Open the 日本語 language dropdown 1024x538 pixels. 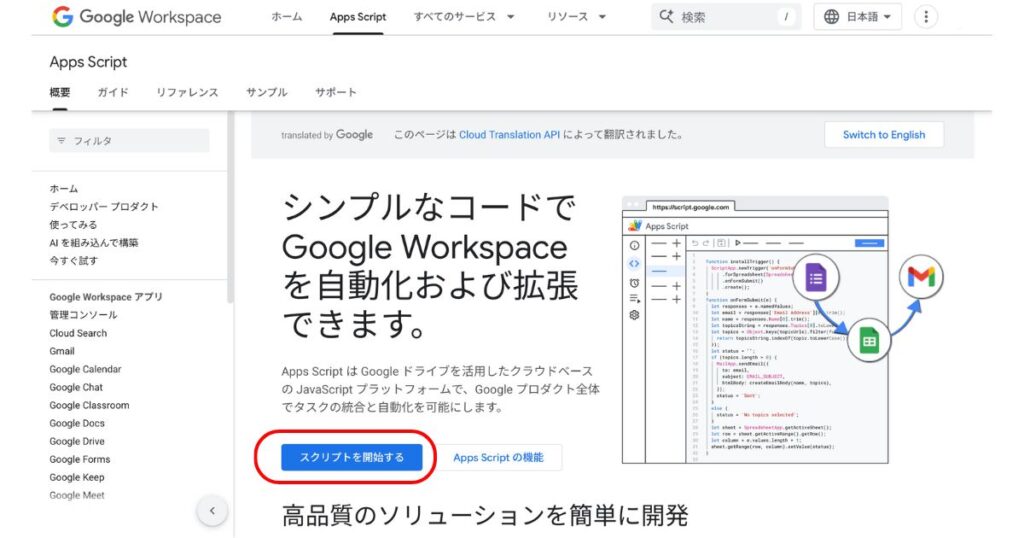click(x=857, y=17)
